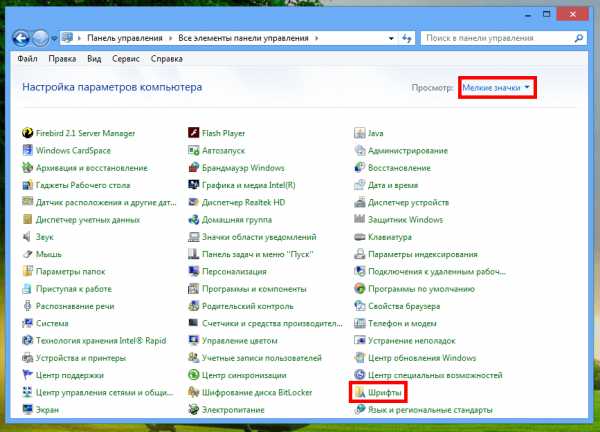Open the Гаджеты Рабочего стола link
Viewport: 600px width, 432px height.
[x=83, y=185]
